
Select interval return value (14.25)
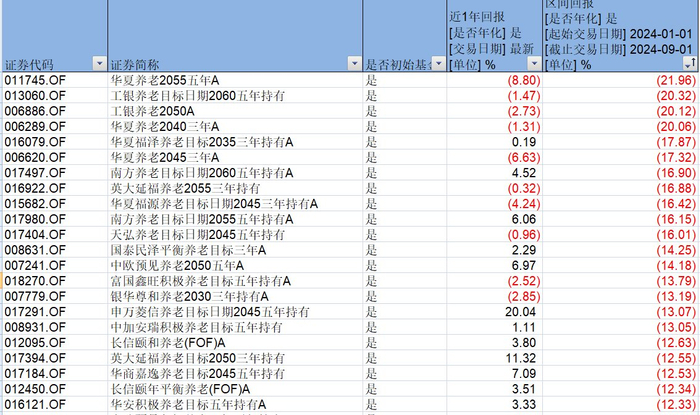coord(676,250)
